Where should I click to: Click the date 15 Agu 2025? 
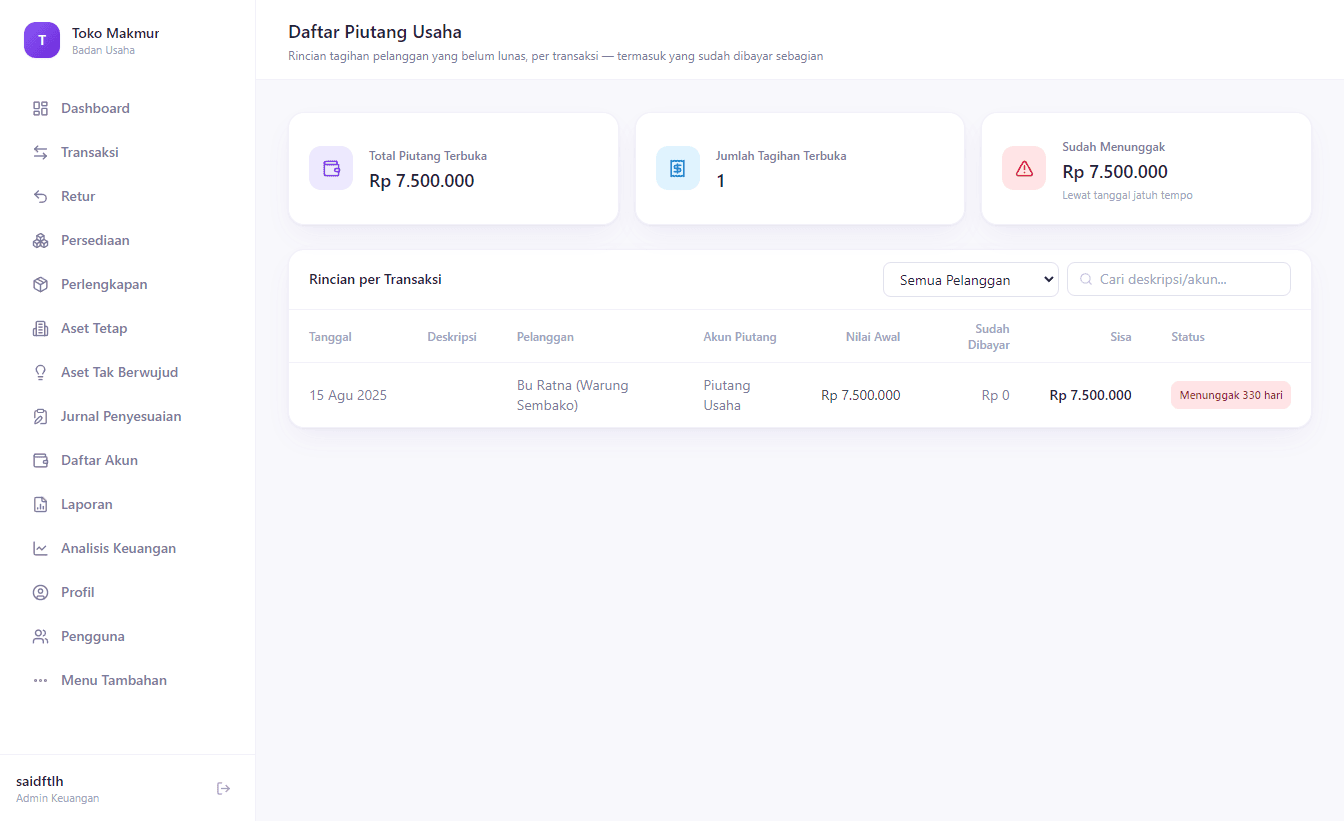348,395
